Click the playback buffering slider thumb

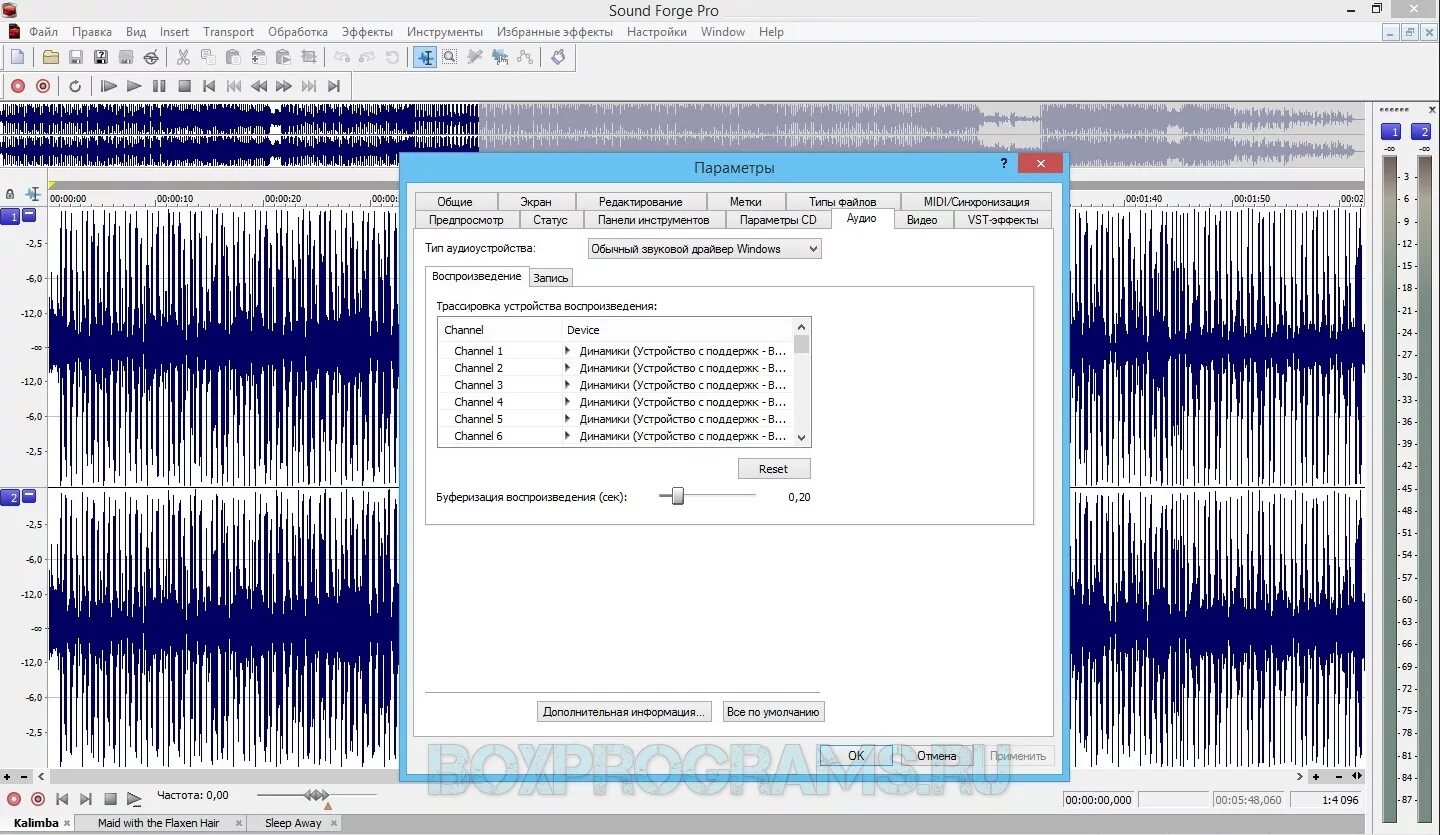pyautogui.click(x=677, y=496)
